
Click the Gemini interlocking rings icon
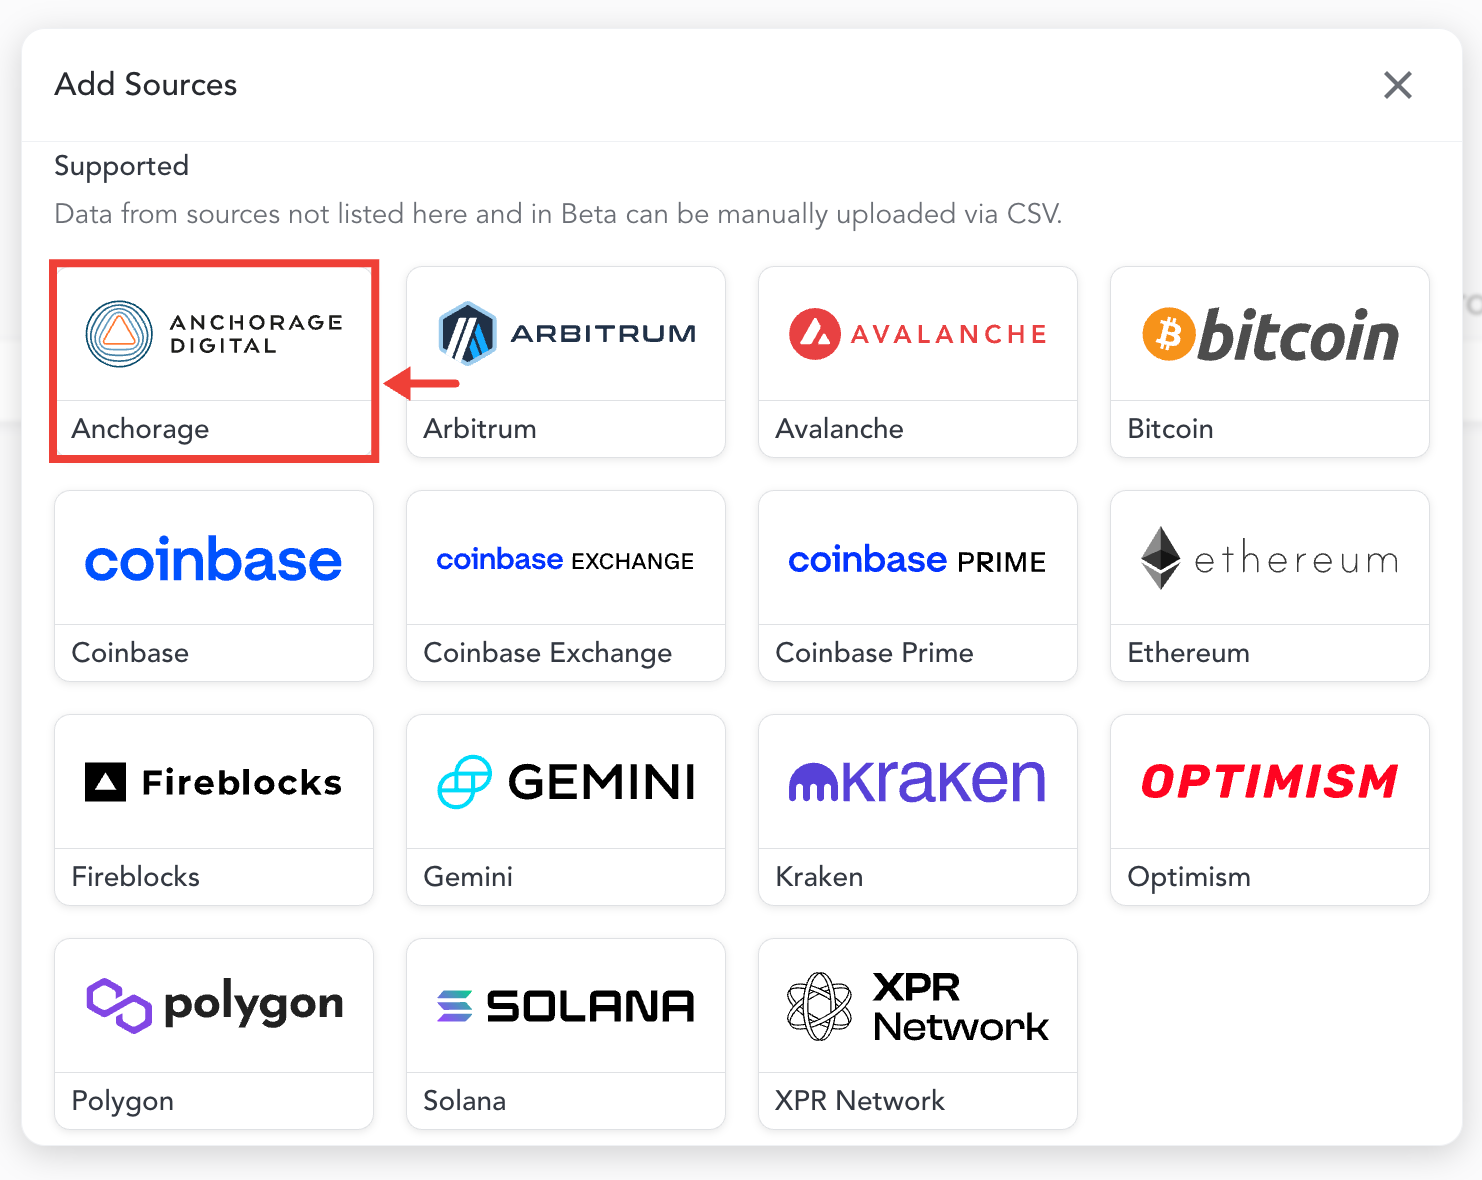point(464,782)
